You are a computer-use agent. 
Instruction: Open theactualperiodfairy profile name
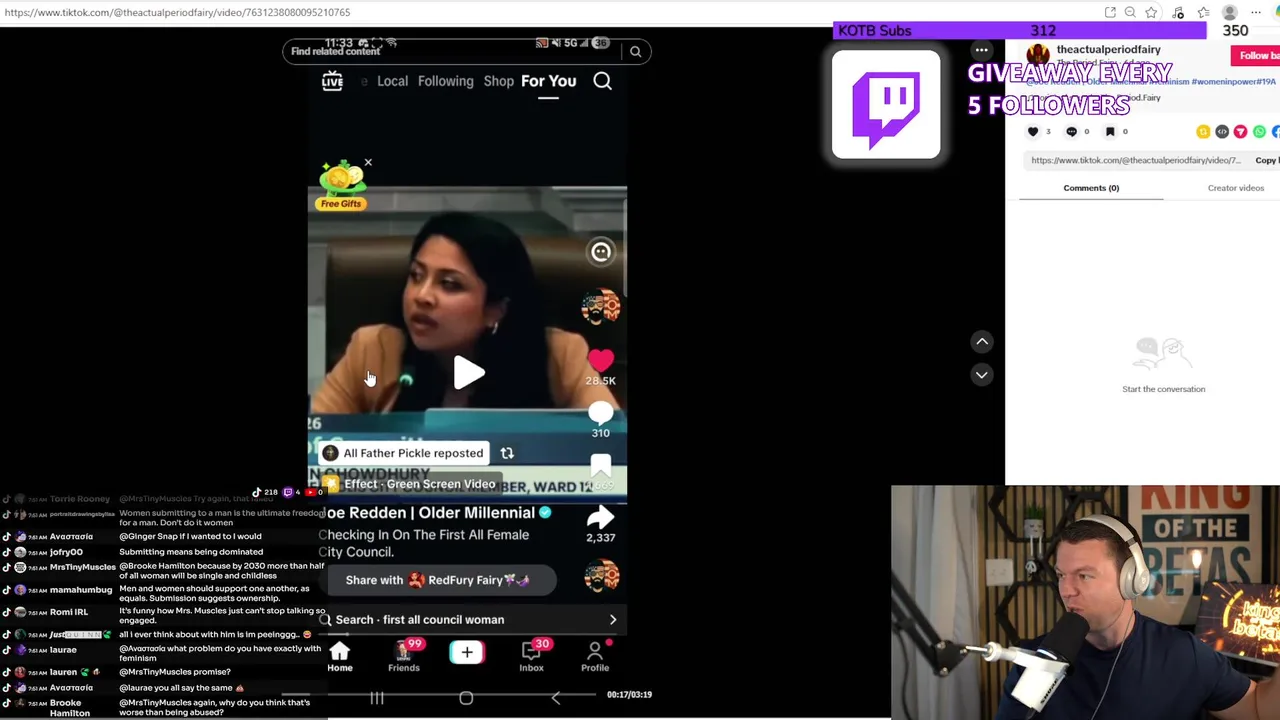click(x=1108, y=49)
